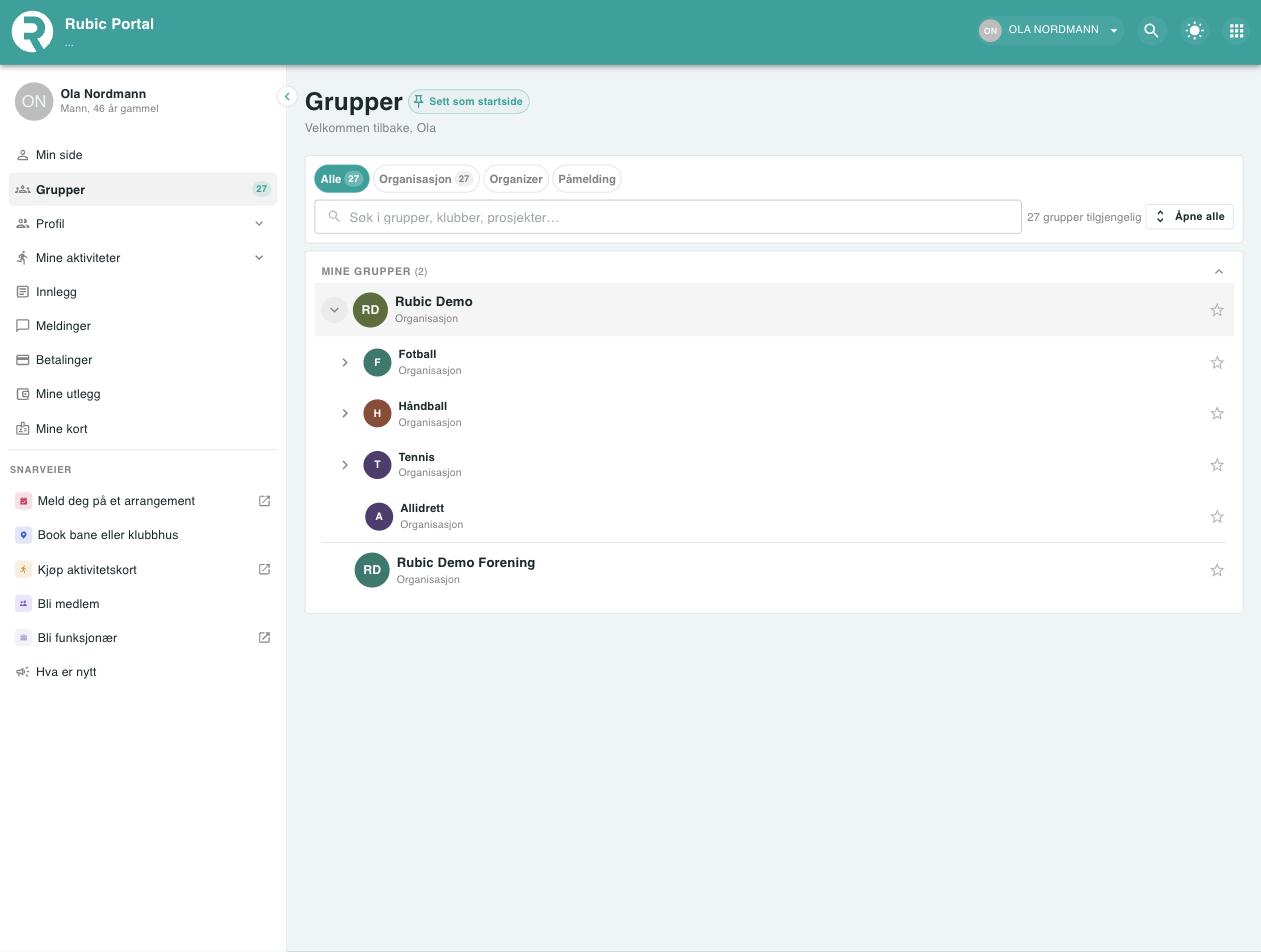
Task: Select Grupper in the sidebar
Action: click(x=143, y=189)
